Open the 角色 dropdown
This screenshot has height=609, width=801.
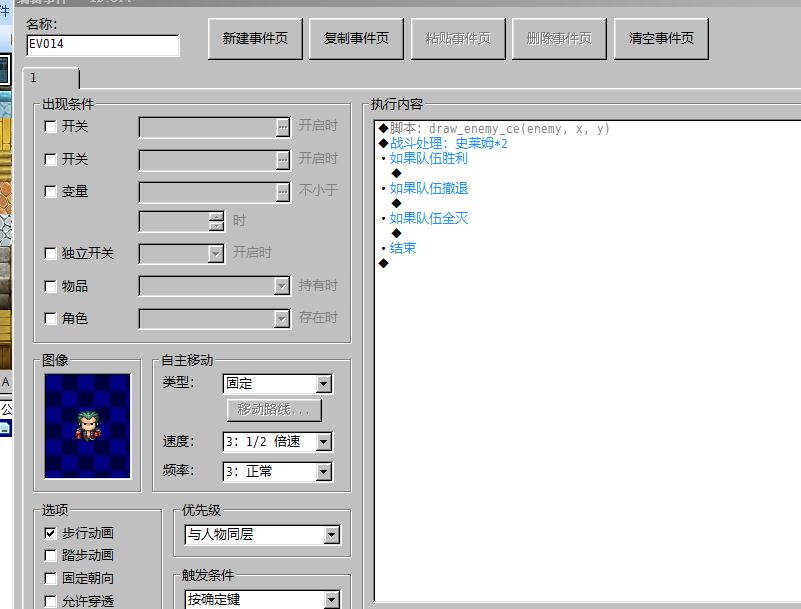coord(281,319)
